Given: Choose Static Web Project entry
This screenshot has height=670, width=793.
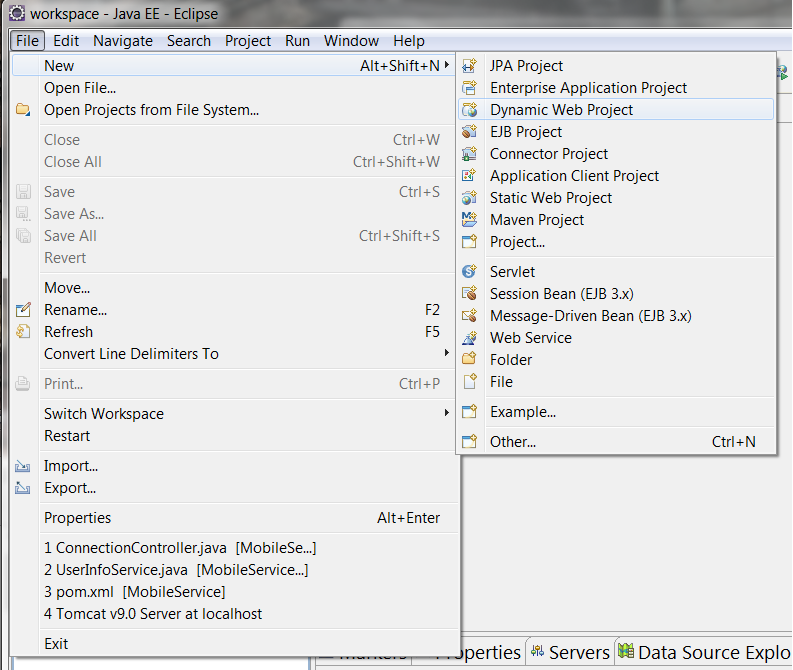Looking at the screenshot, I should [x=616, y=198].
